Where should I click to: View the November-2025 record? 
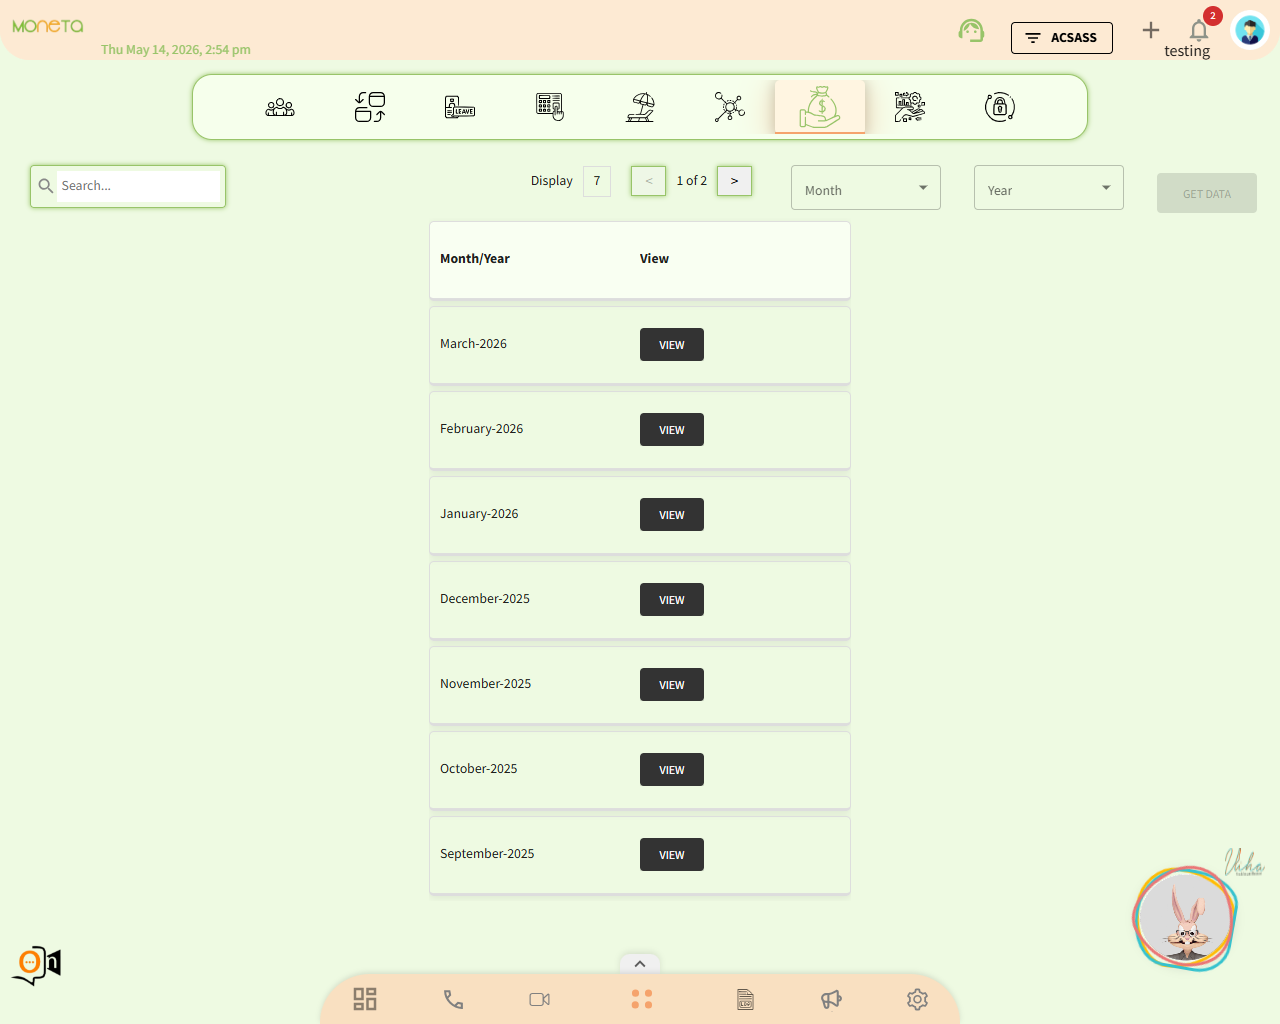(x=672, y=685)
